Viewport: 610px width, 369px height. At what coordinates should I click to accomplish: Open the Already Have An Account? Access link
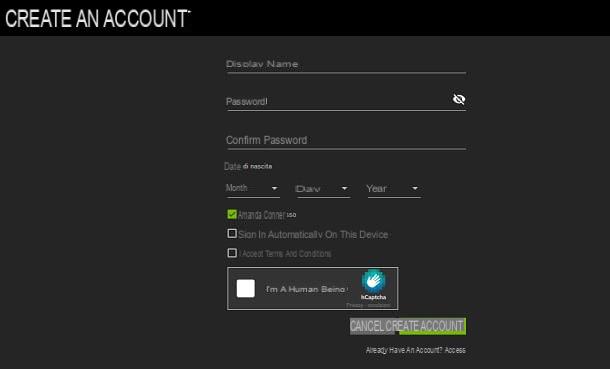[x=415, y=350]
